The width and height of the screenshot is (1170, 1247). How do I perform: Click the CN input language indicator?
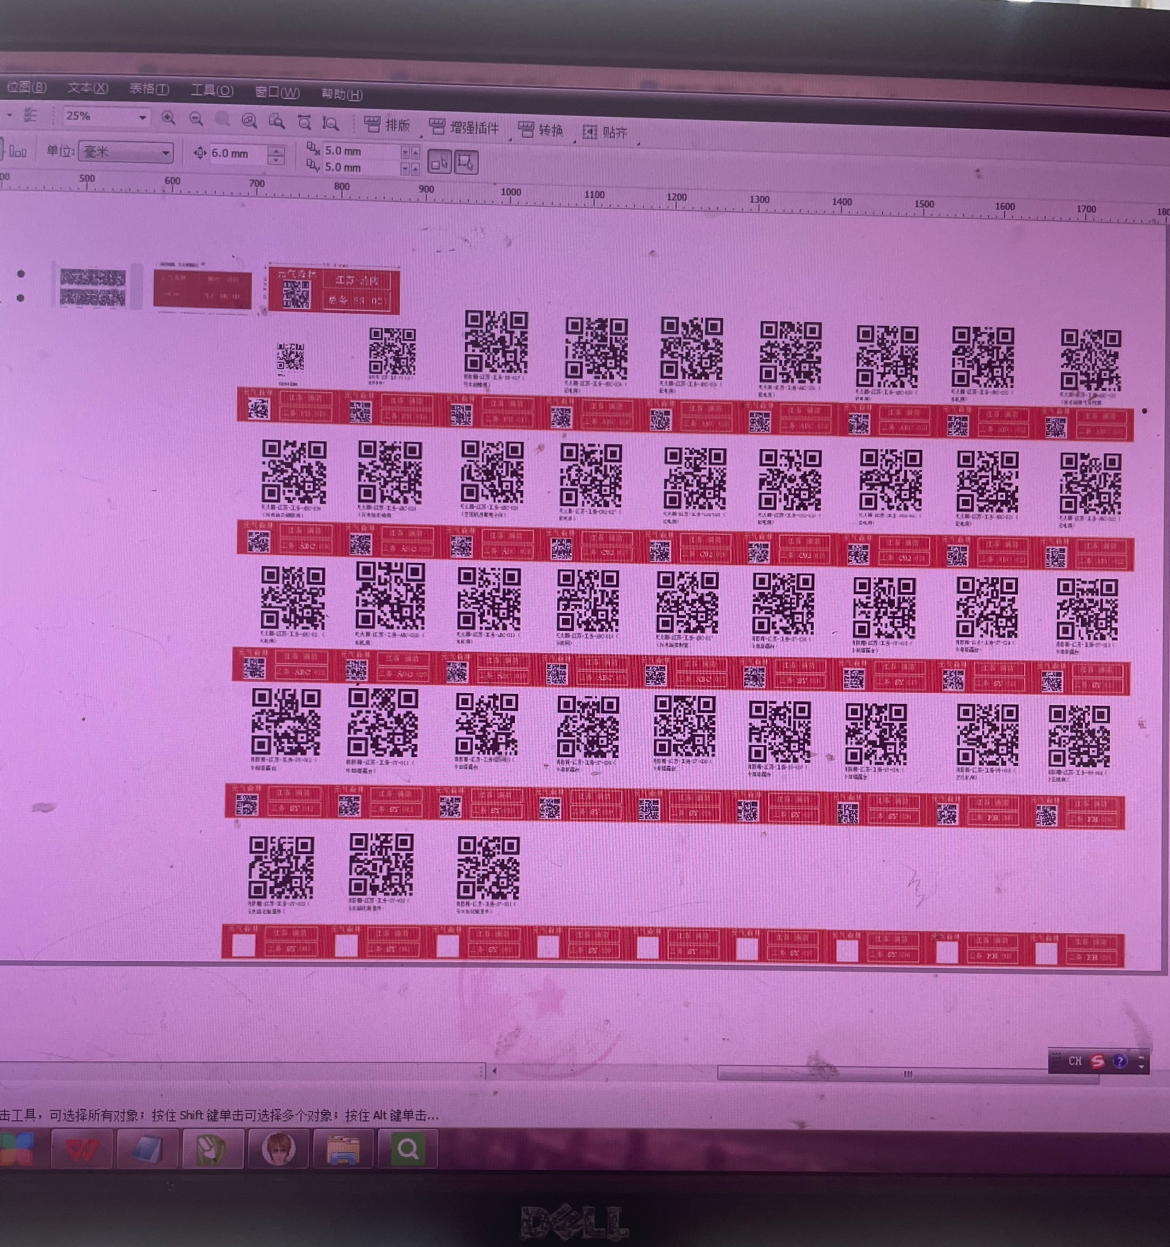[1075, 1061]
